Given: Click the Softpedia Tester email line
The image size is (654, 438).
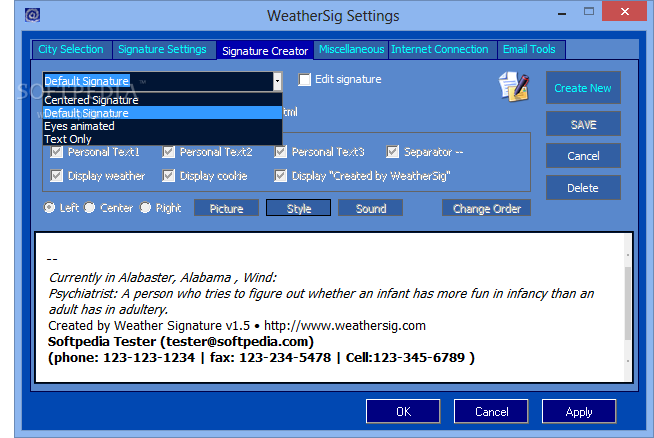Looking at the screenshot, I should tap(181, 342).
